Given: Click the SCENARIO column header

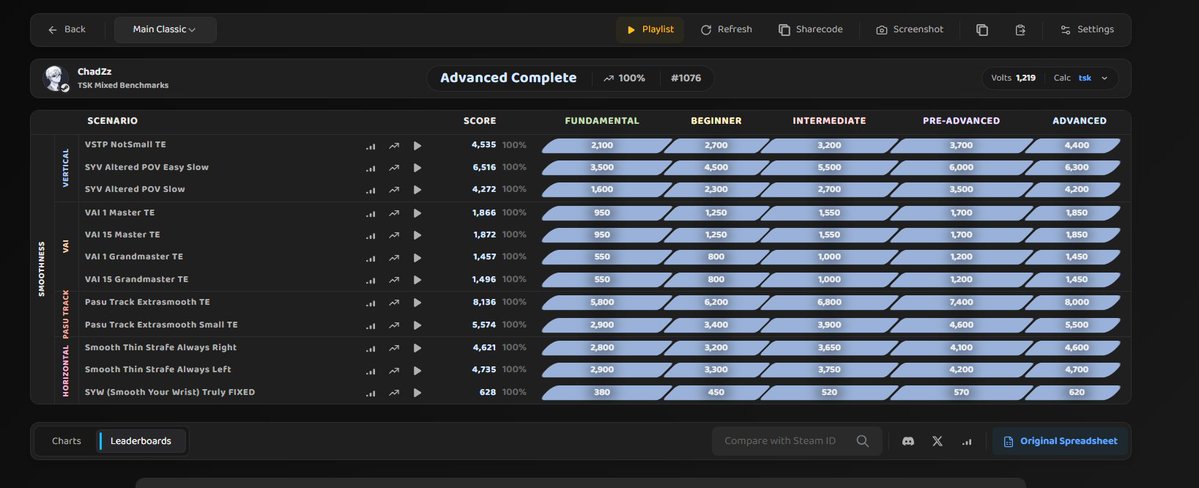Looking at the screenshot, I should 112,121.
